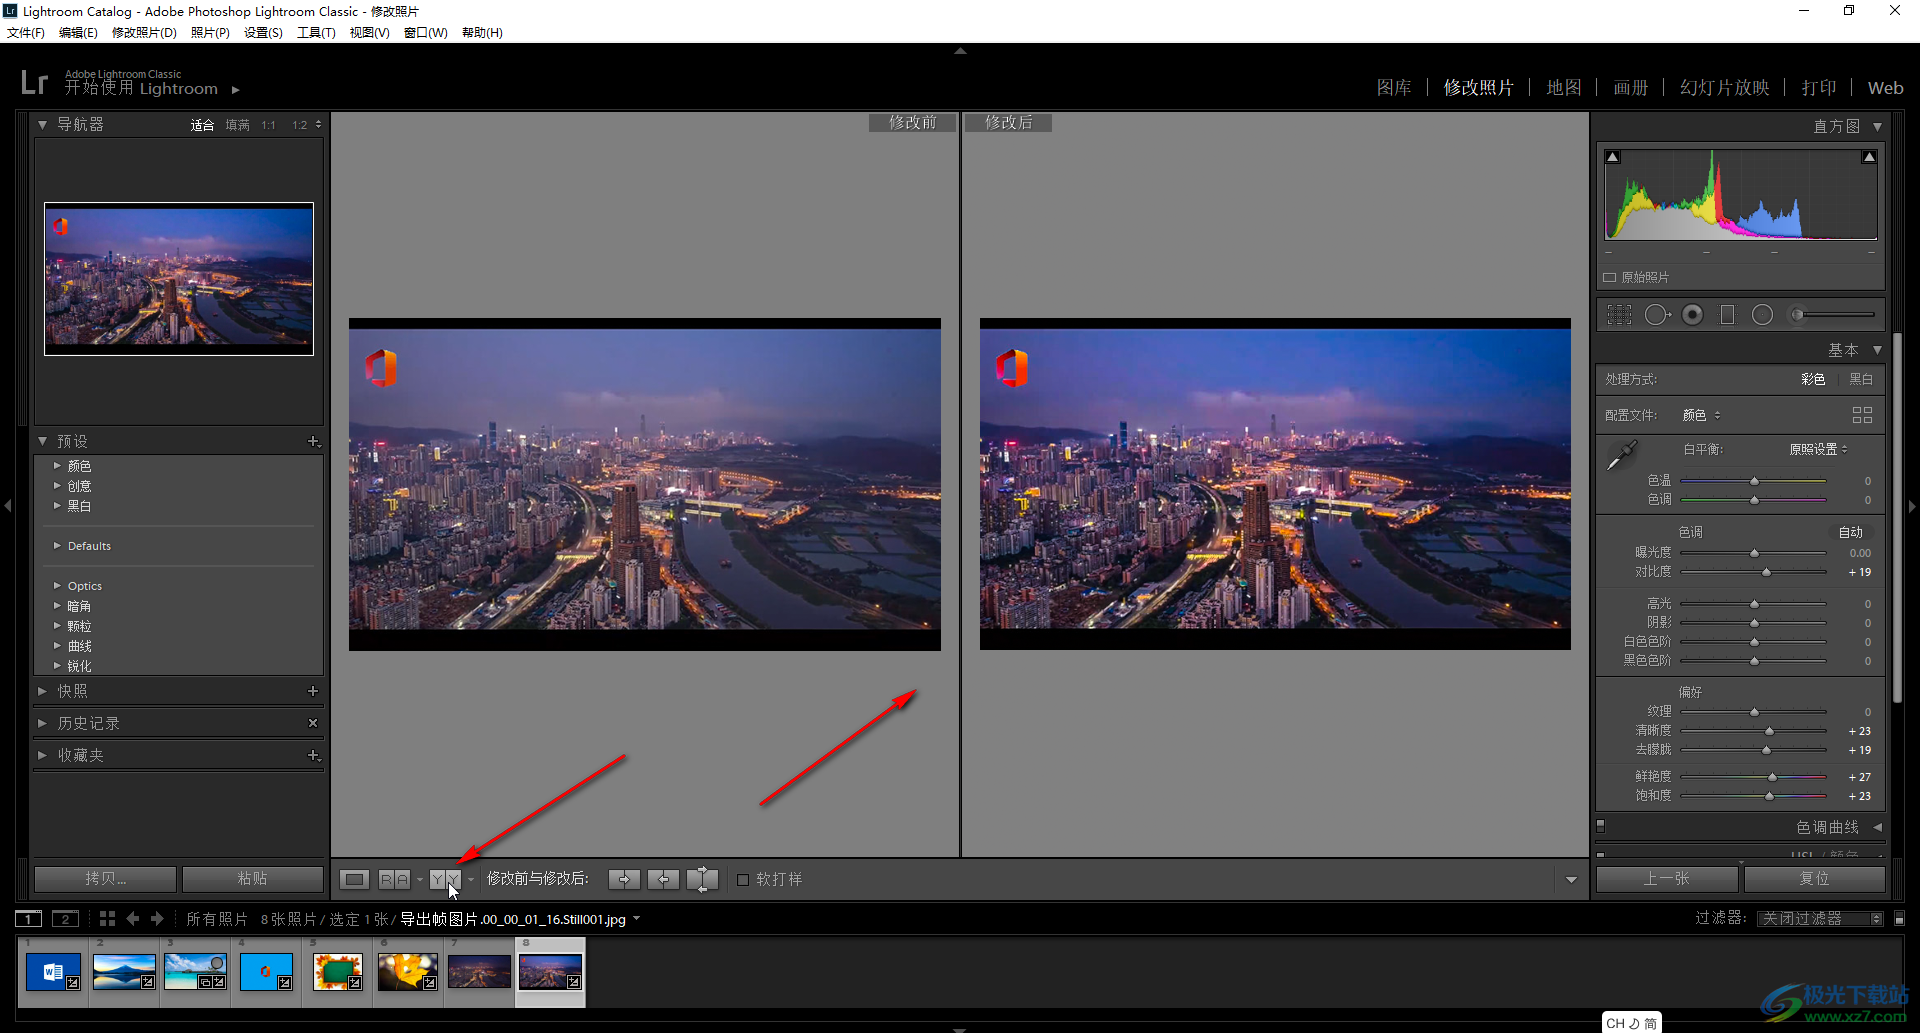Set navigator zoom to 1:1
Viewport: 1920px width, 1033px height.
[x=268, y=125]
